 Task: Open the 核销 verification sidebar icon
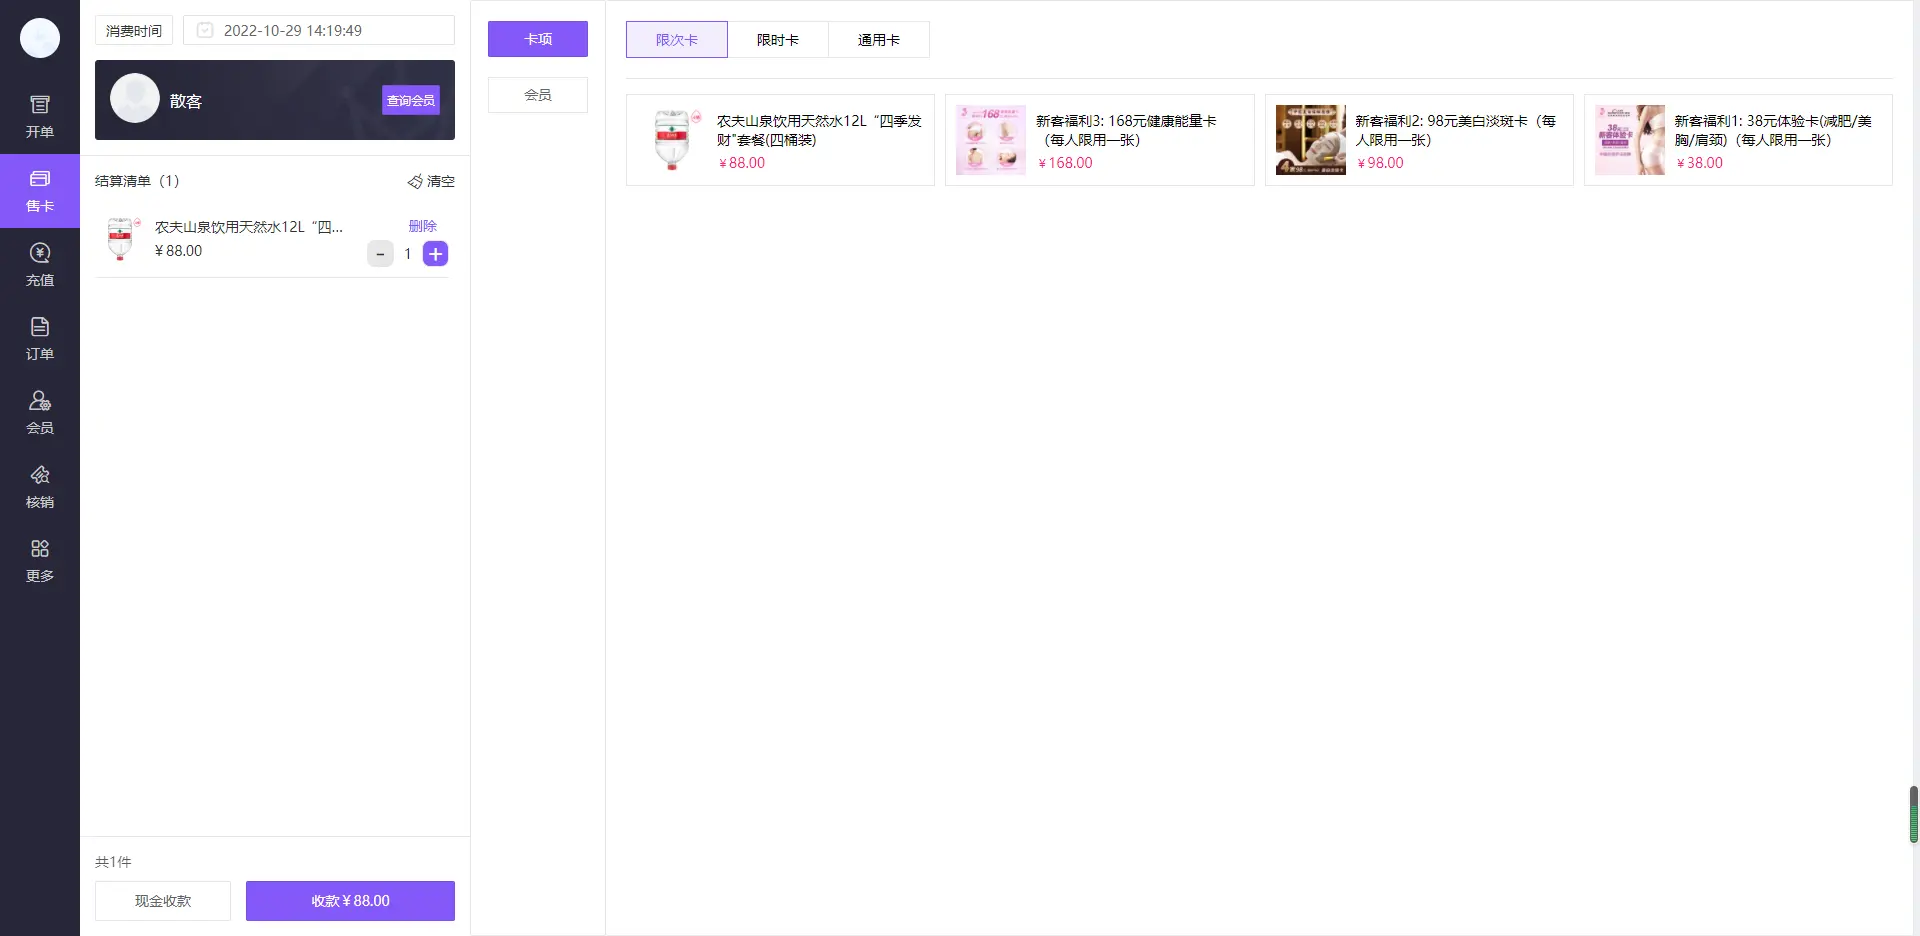pyautogui.click(x=40, y=487)
